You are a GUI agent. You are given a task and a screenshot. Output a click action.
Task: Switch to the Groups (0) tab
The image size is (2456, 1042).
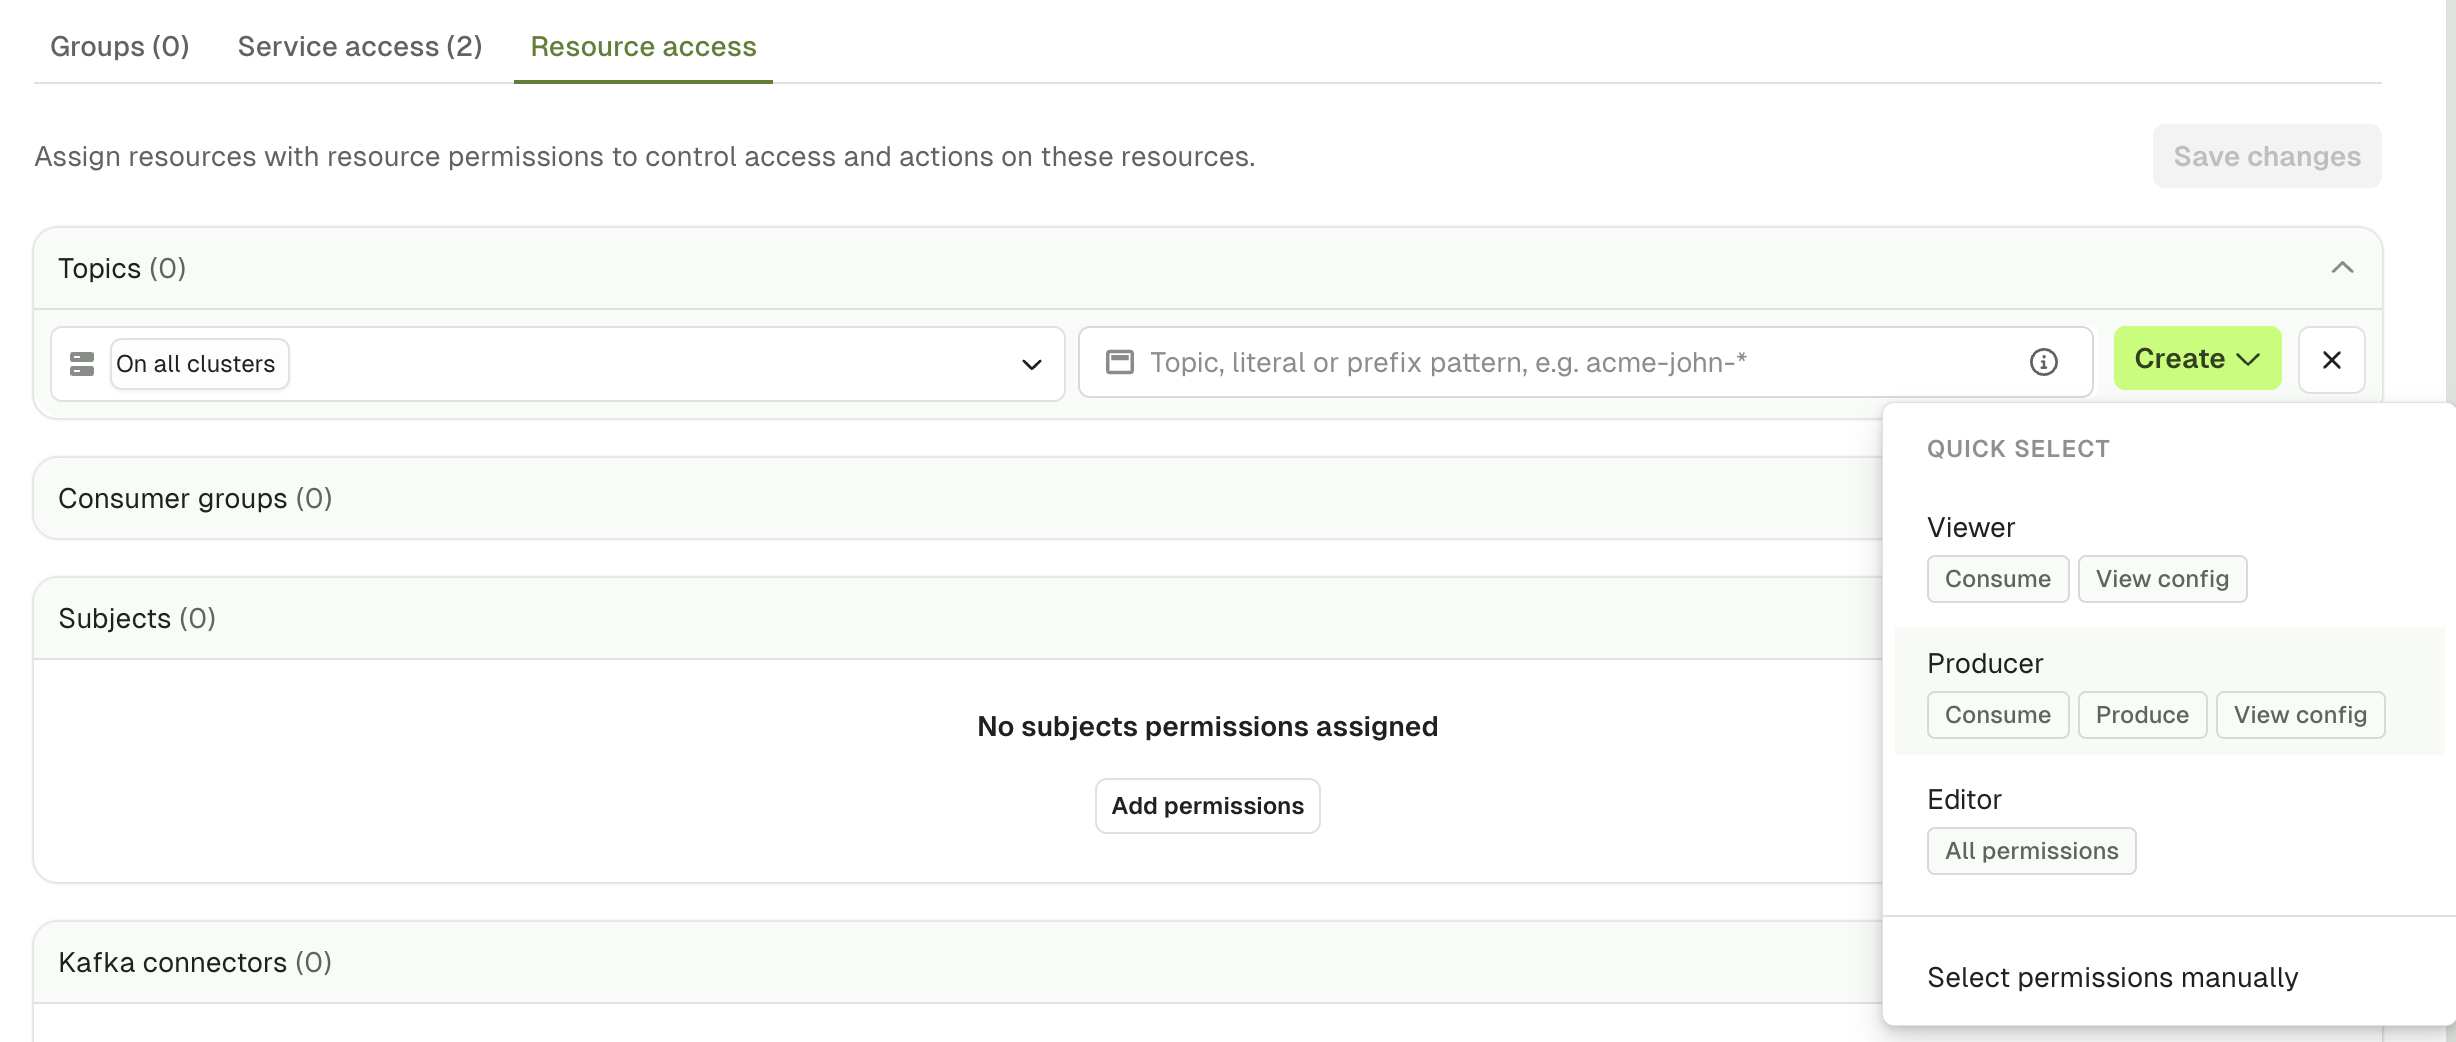coord(119,46)
